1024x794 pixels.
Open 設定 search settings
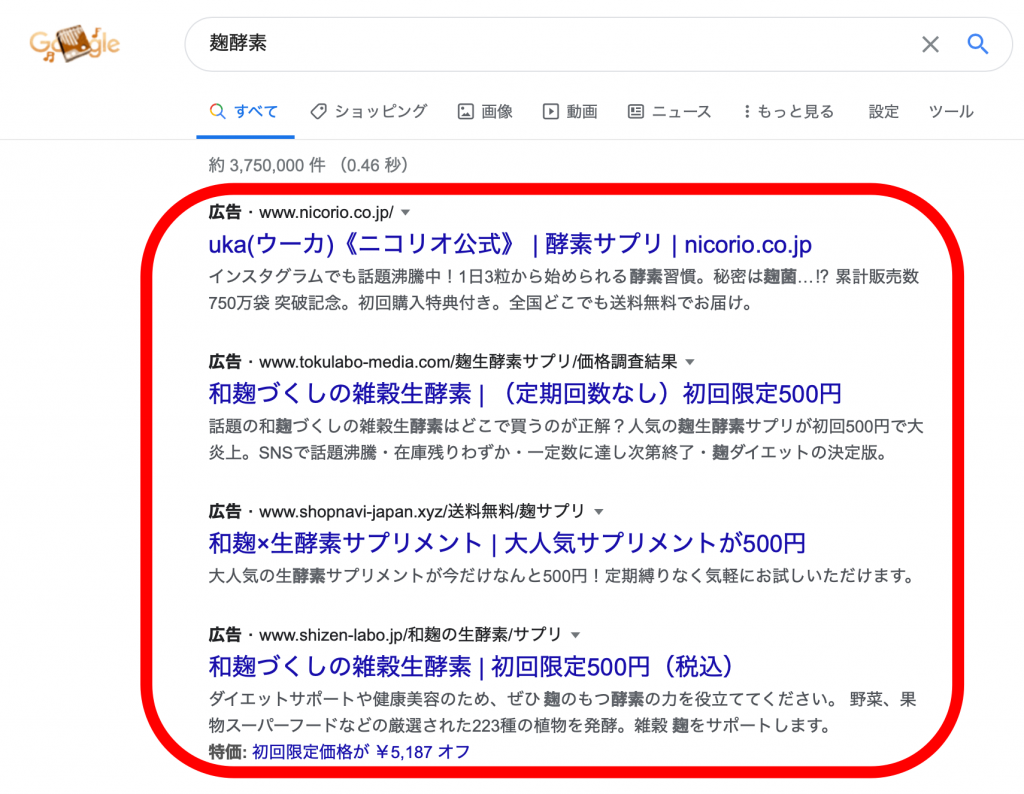884,112
